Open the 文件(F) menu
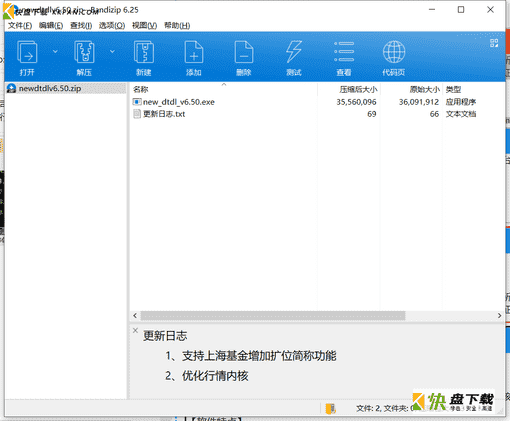 click(x=20, y=26)
